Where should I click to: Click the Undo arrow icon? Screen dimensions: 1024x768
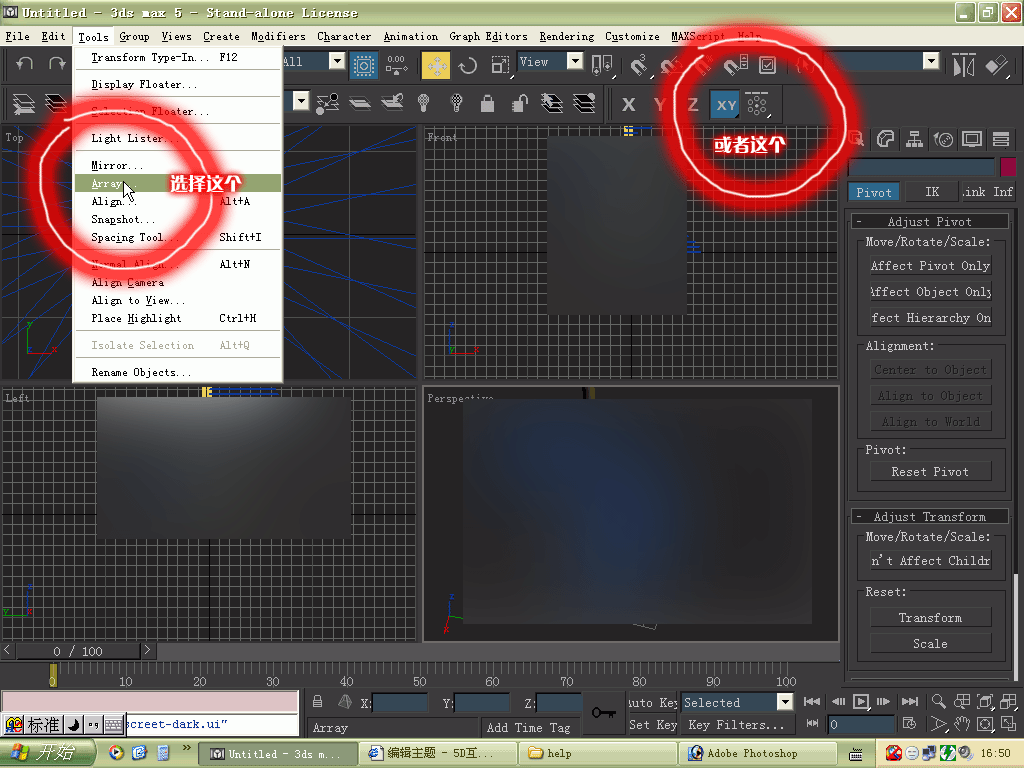point(25,63)
